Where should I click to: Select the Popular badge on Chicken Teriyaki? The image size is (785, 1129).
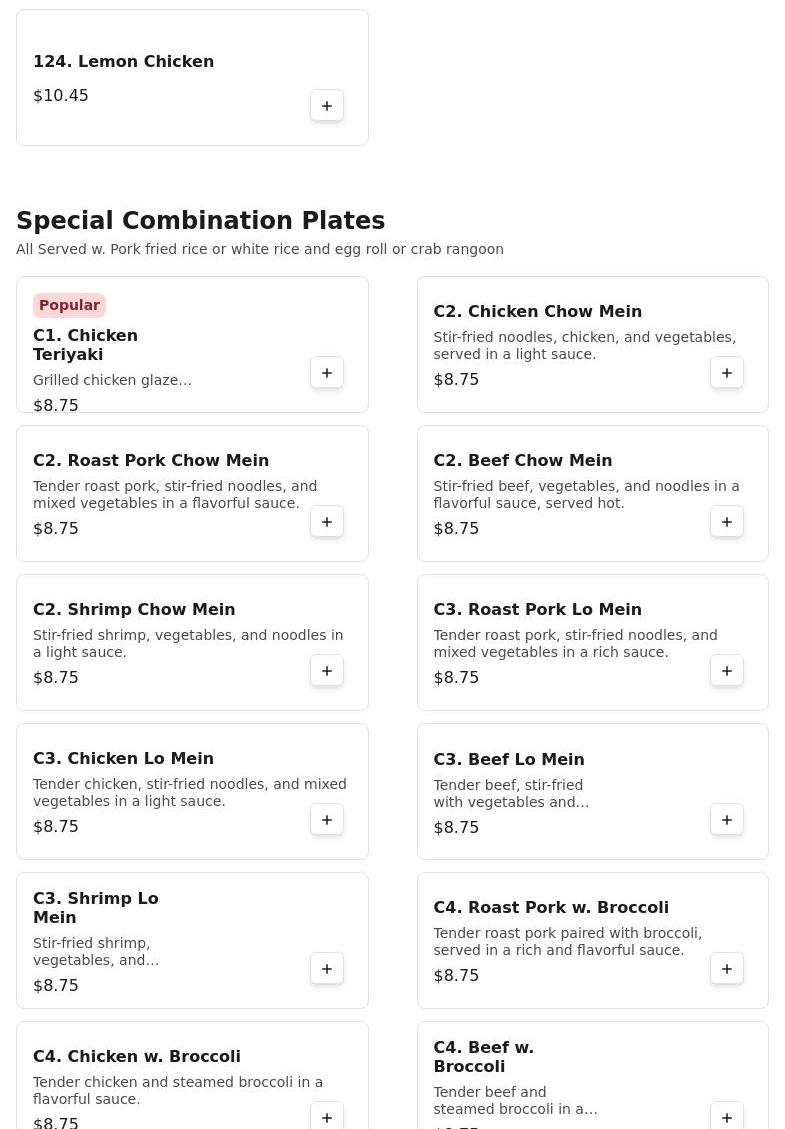(x=69, y=305)
